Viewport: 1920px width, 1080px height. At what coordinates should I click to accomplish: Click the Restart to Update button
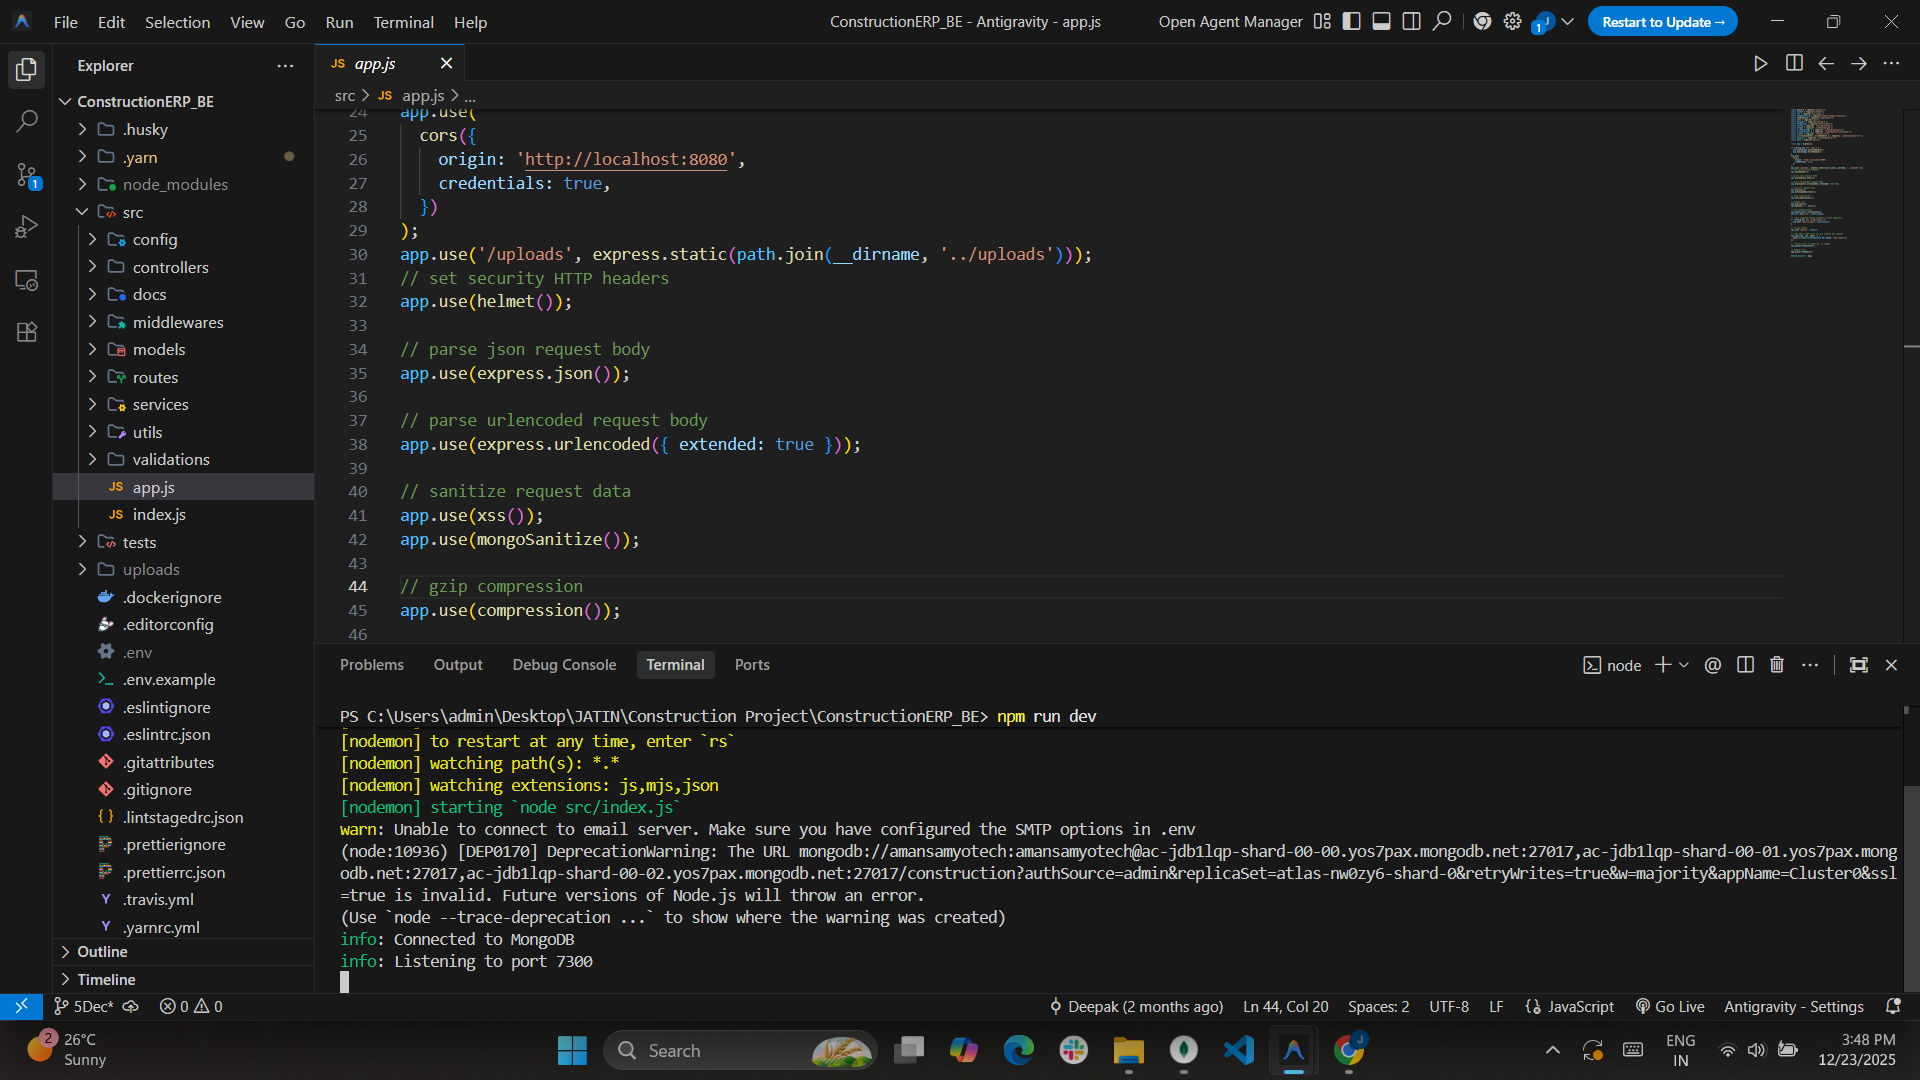[1662, 22]
